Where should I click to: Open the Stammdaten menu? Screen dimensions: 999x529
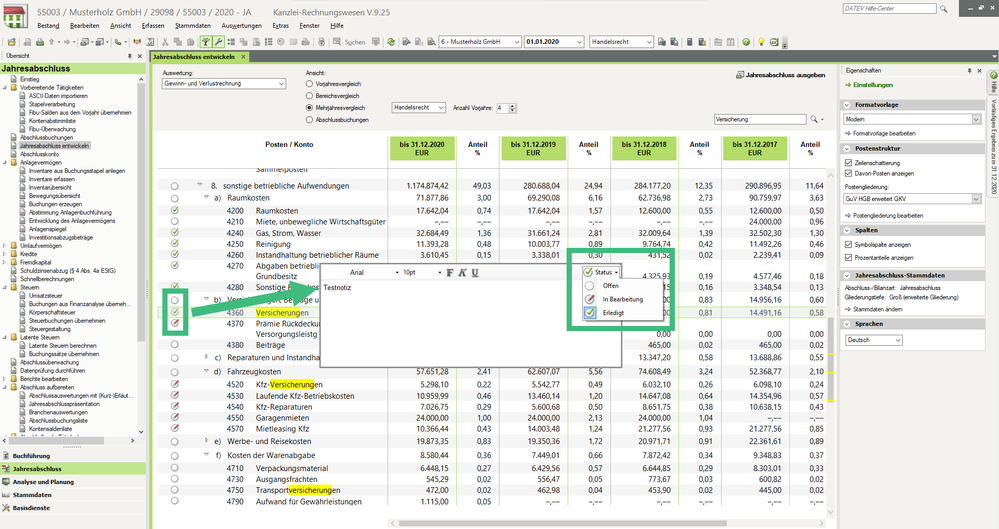193,25
